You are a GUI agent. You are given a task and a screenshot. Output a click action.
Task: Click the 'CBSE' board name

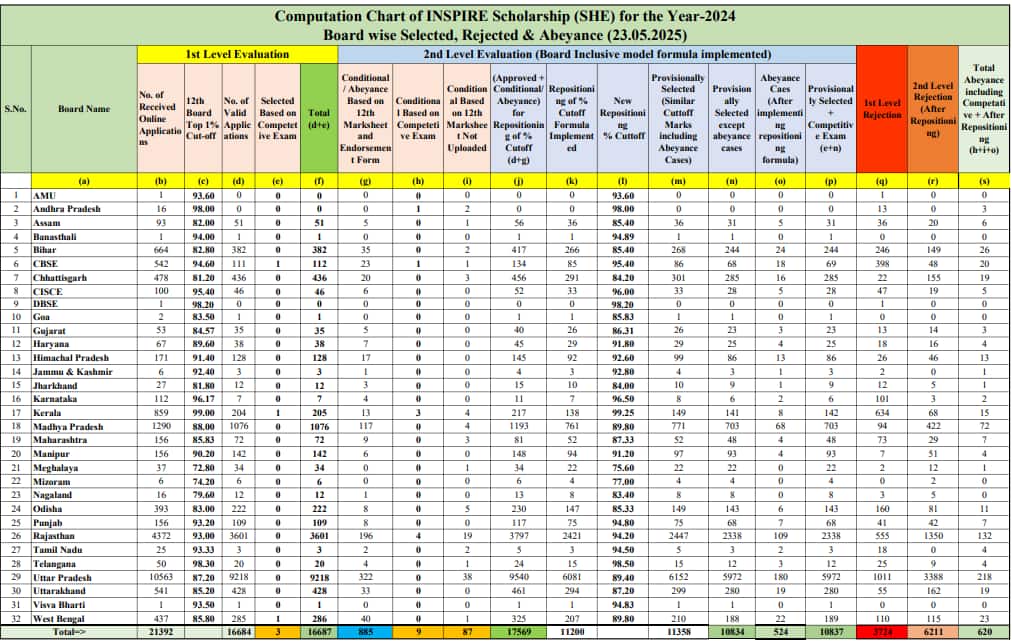tap(46, 264)
